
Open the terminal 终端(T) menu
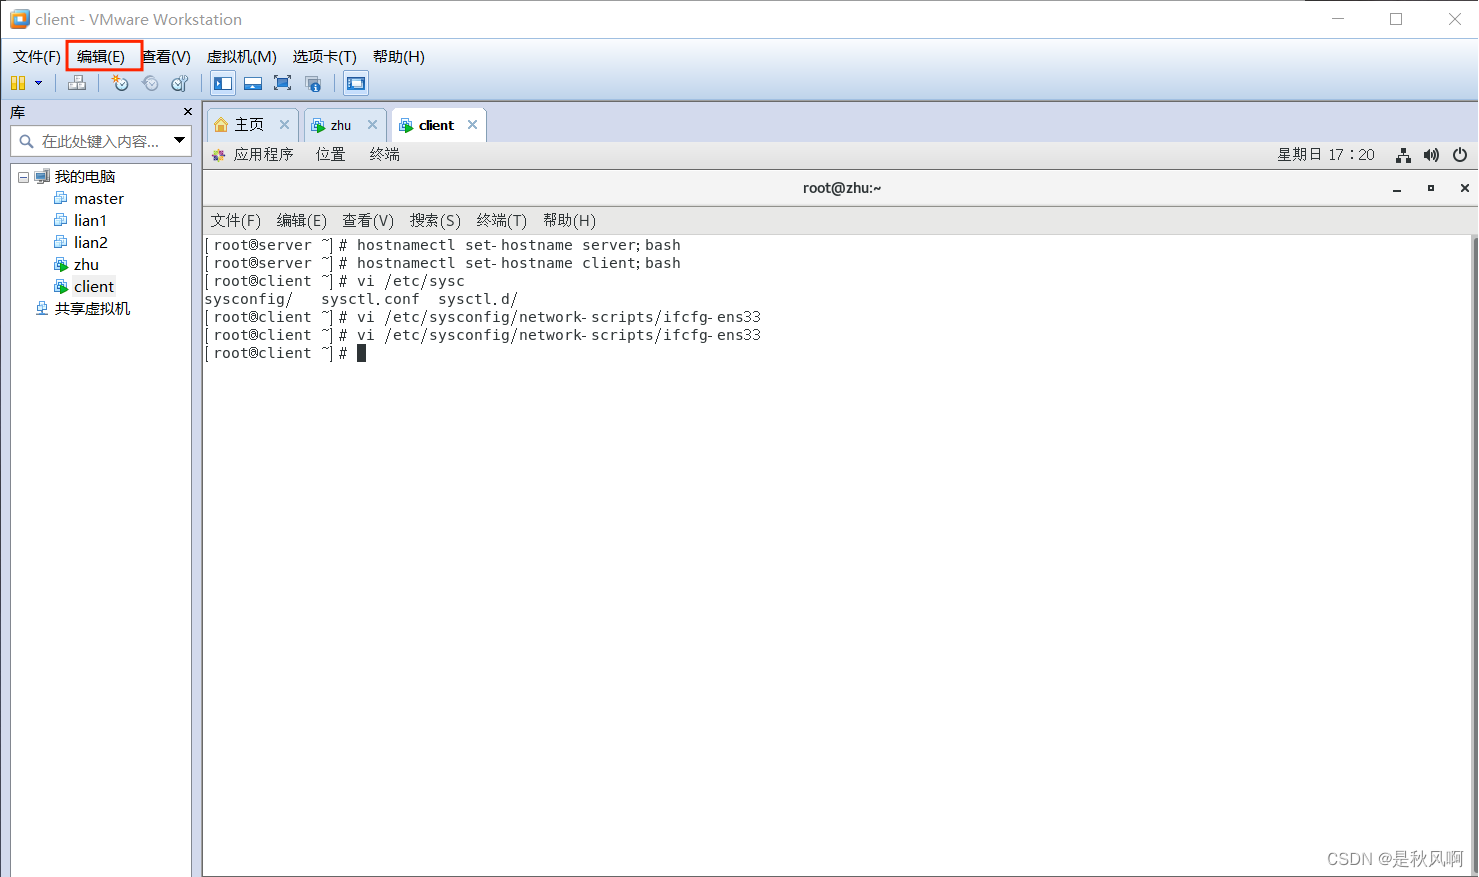coord(501,221)
